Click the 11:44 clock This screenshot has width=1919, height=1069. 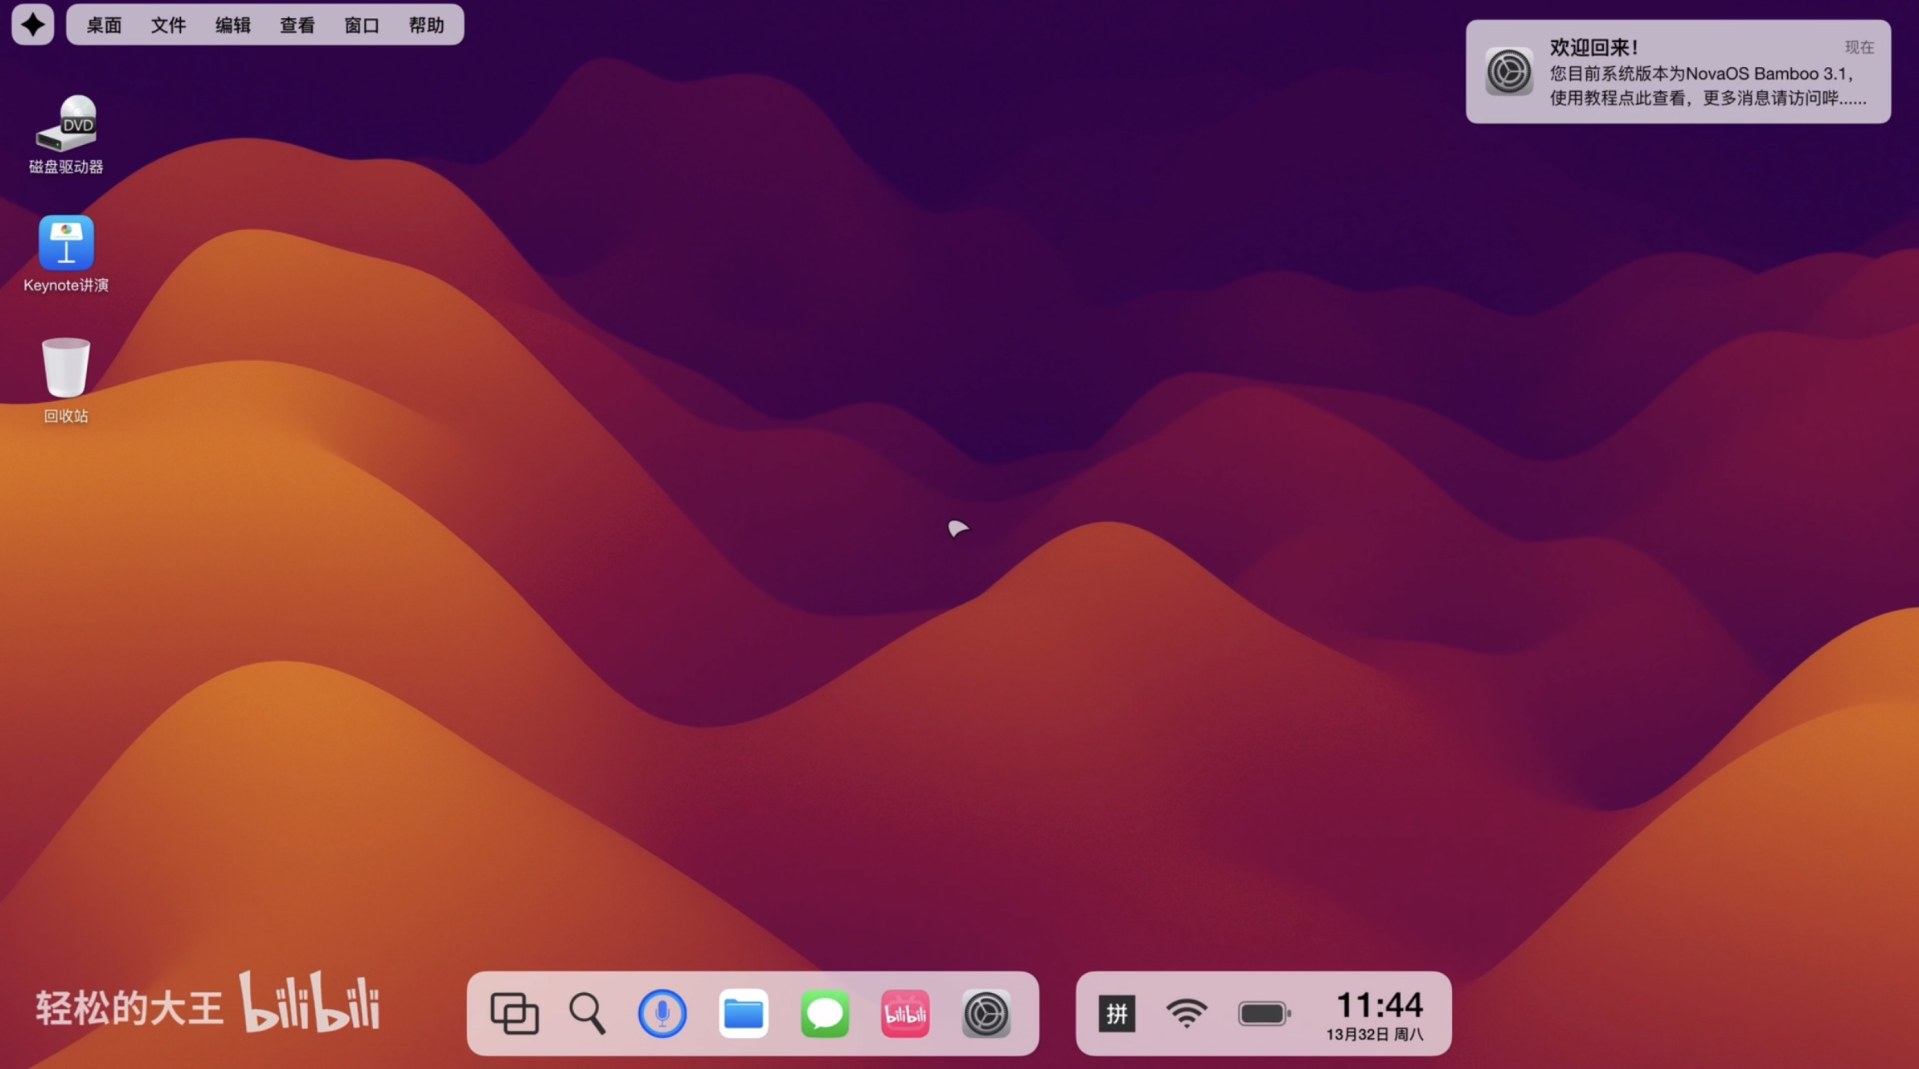(1379, 1005)
